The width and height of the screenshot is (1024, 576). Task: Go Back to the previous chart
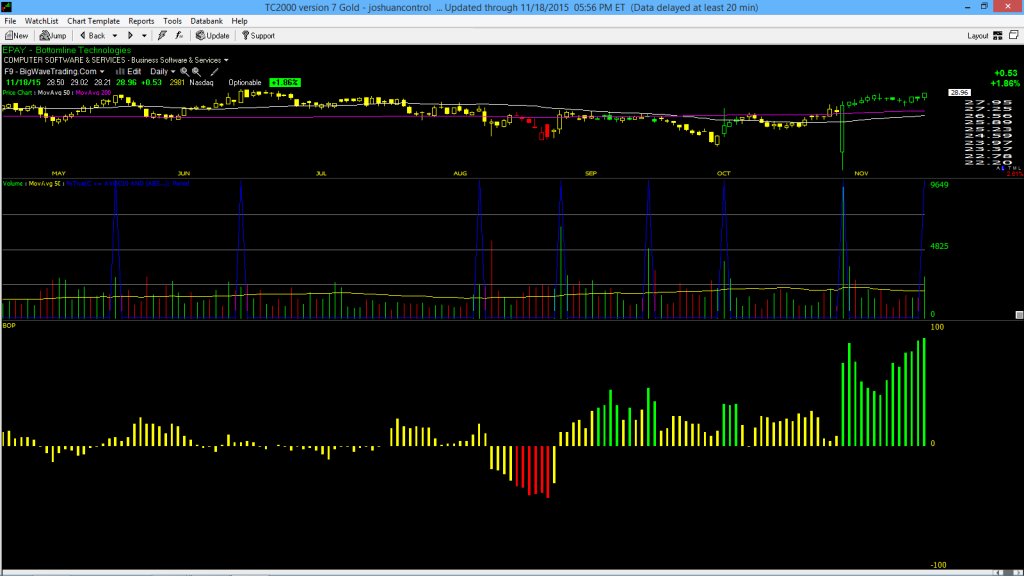coord(92,36)
